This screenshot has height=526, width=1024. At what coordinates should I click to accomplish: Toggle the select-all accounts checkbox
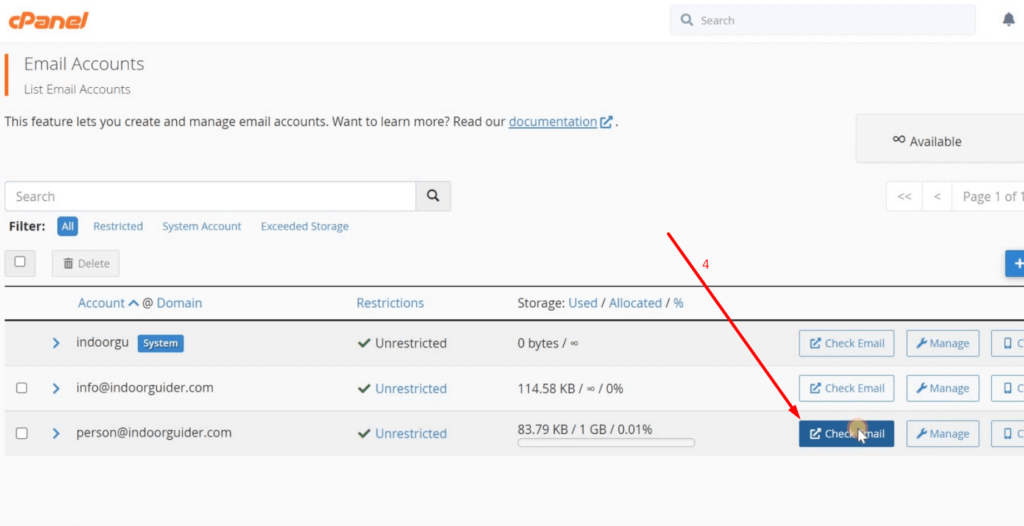click(x=20, y=262)
